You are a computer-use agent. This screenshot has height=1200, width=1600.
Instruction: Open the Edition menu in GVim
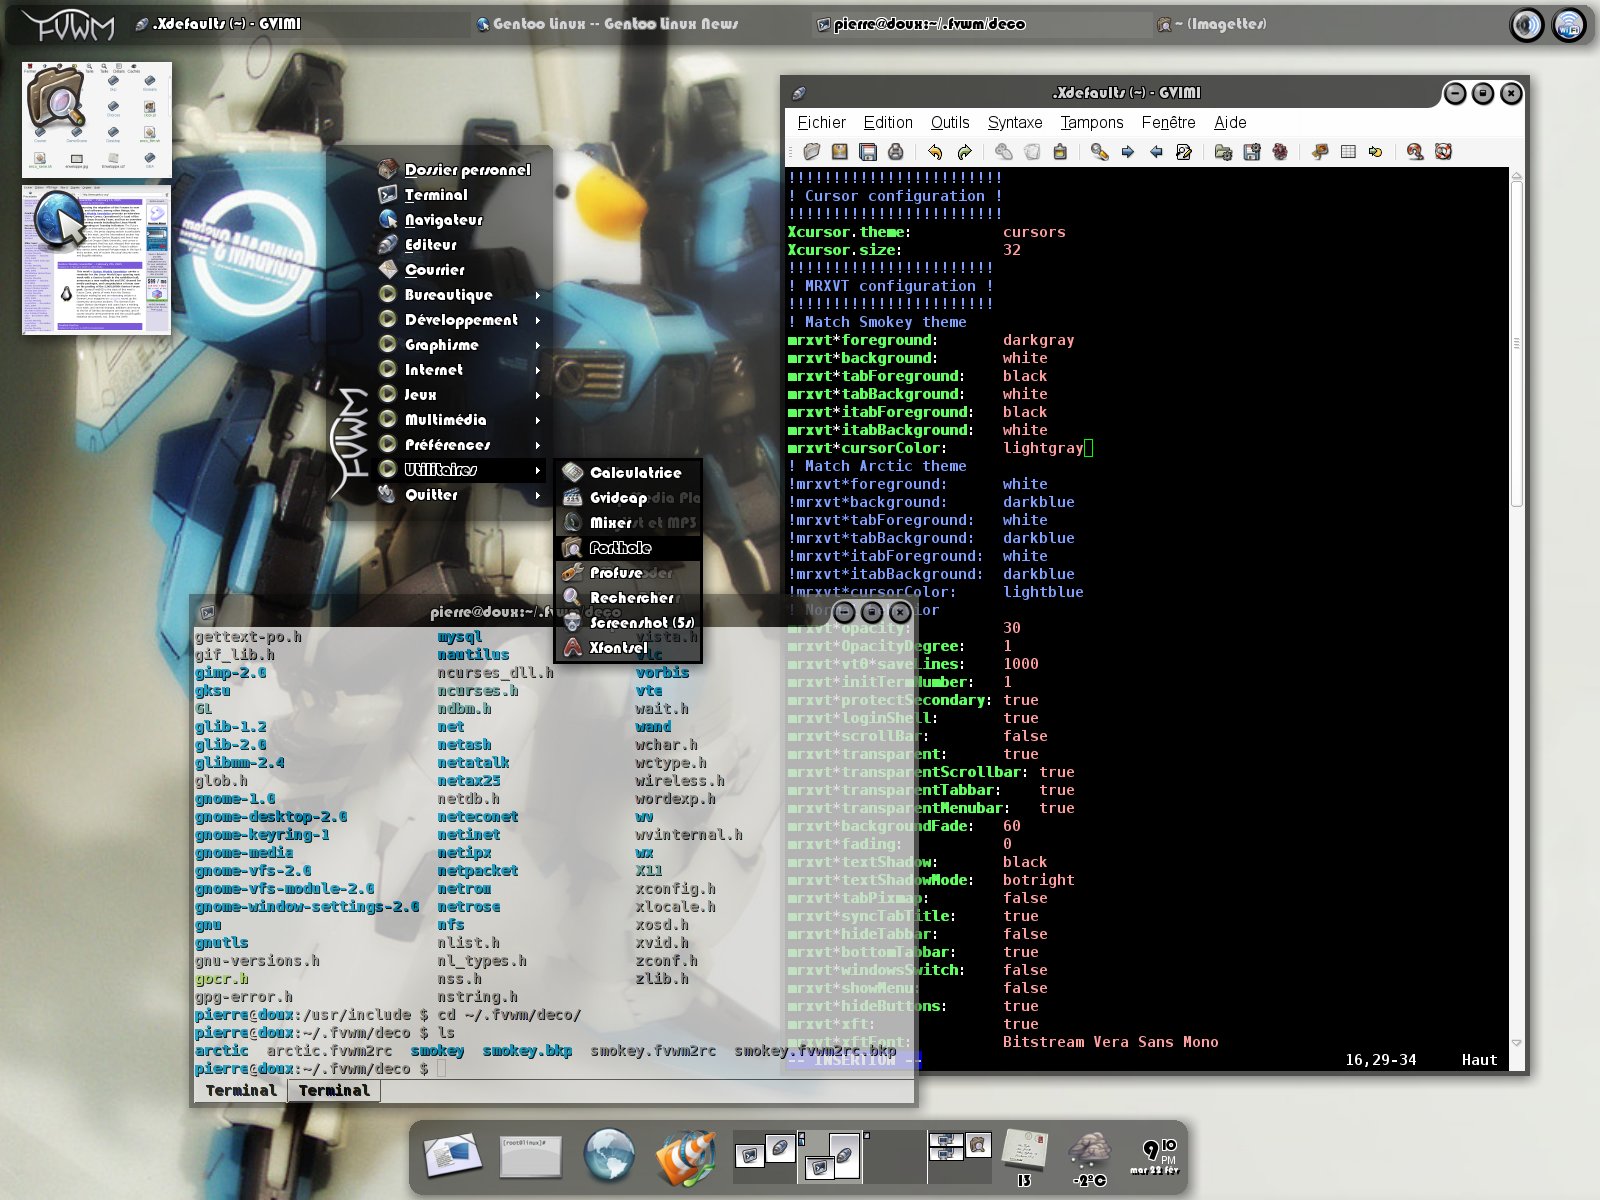(x=888, y=122)
